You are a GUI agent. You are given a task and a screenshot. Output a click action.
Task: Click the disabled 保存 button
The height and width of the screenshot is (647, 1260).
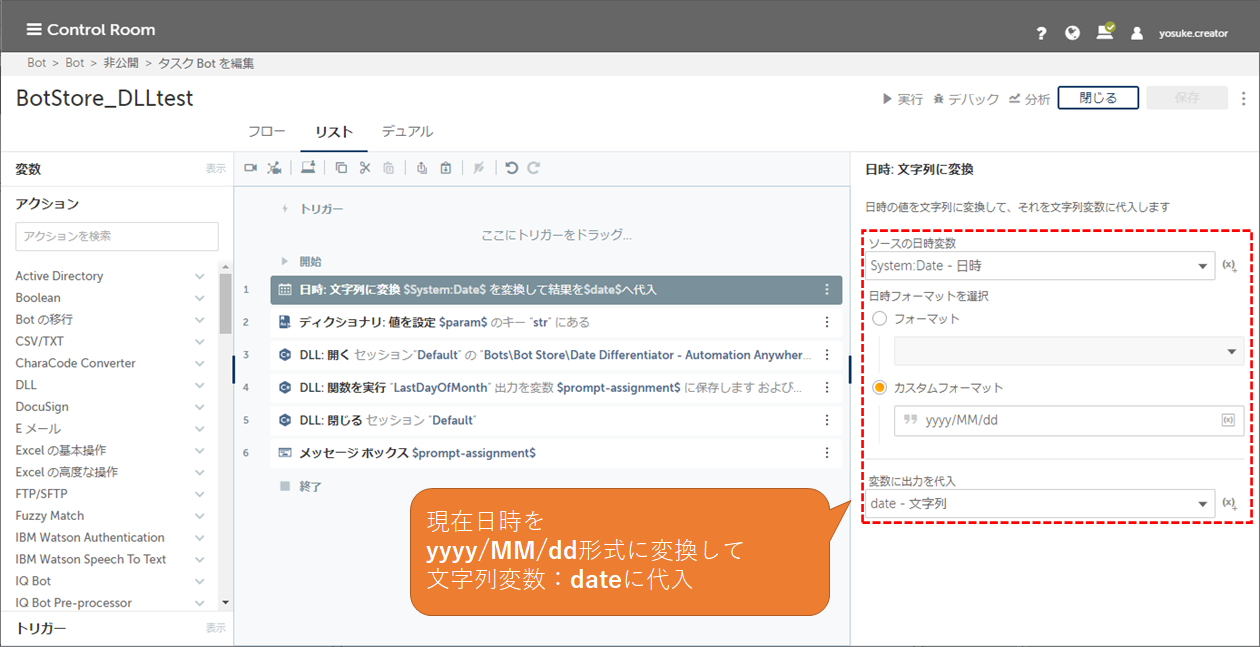1187,98
